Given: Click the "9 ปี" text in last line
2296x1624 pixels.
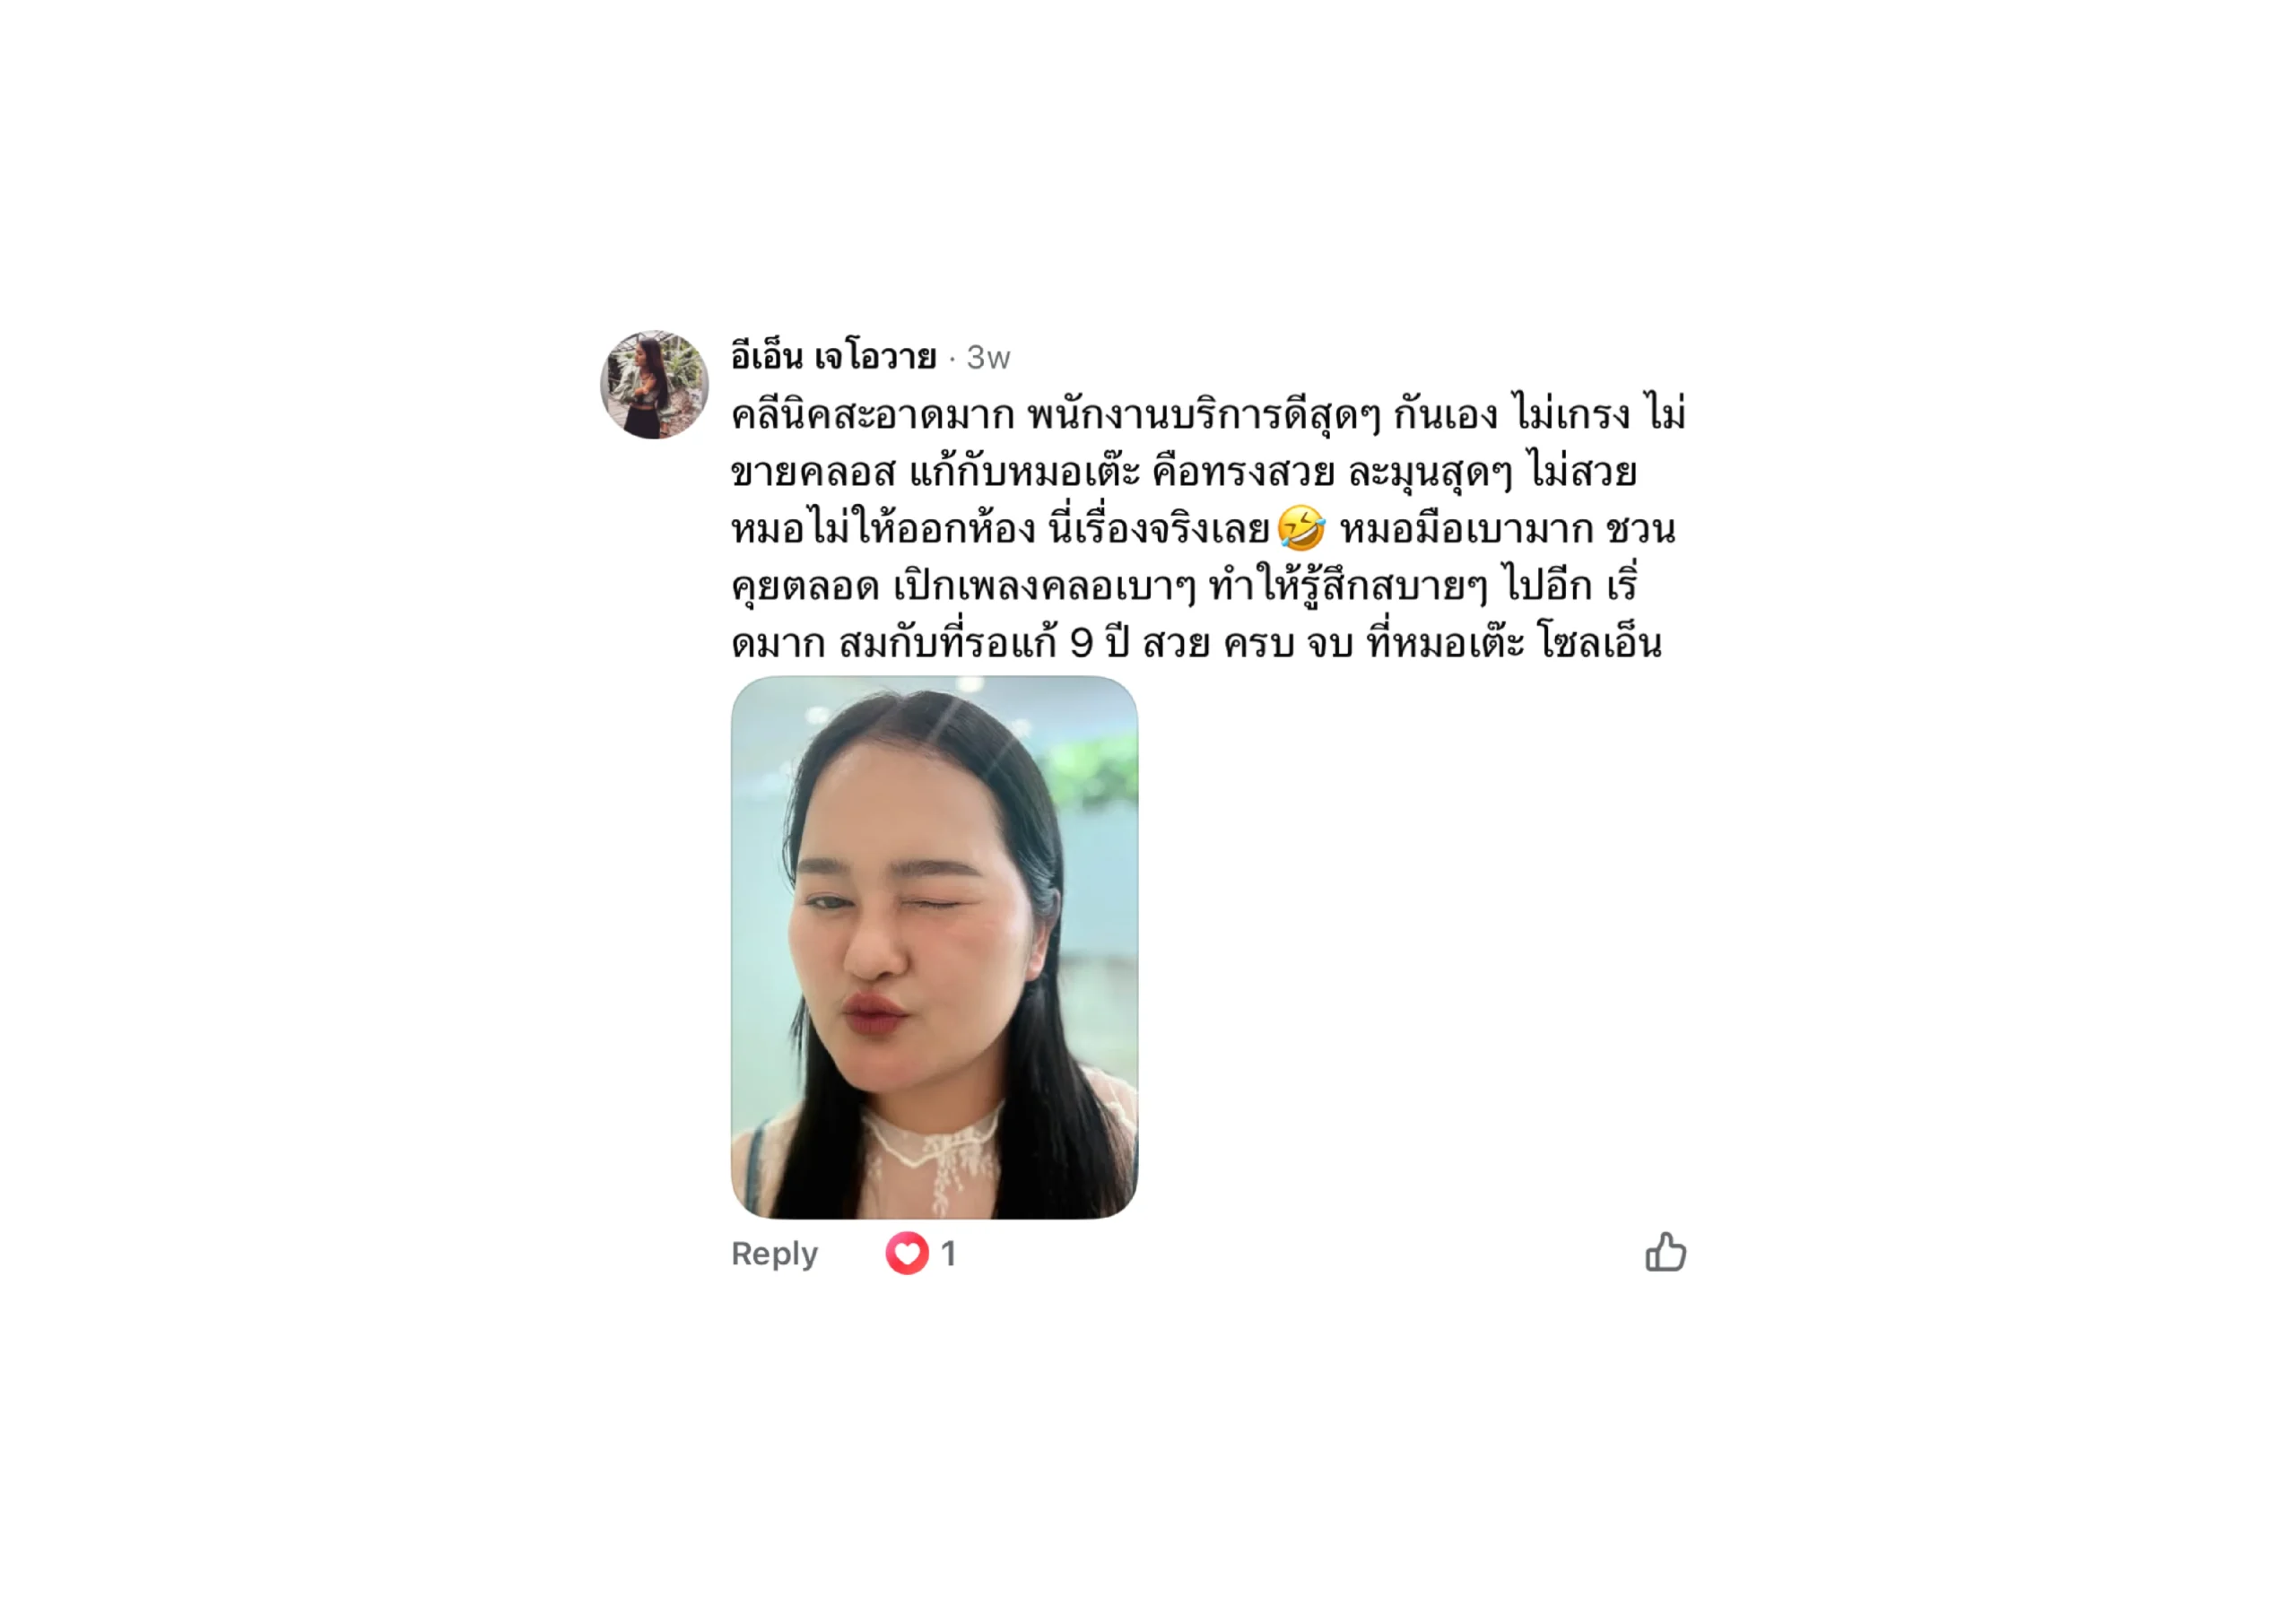Looking at the screenshot, I should tap(1099, 643).
